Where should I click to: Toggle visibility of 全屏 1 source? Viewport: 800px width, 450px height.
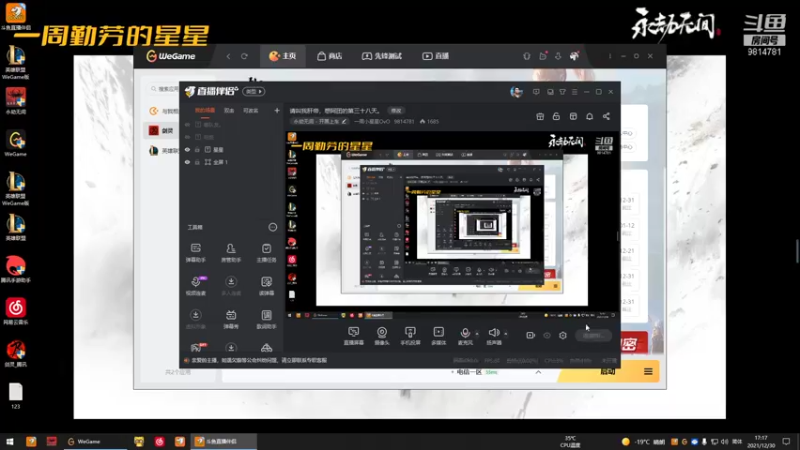pyautogui.click(x=187, y=162)
